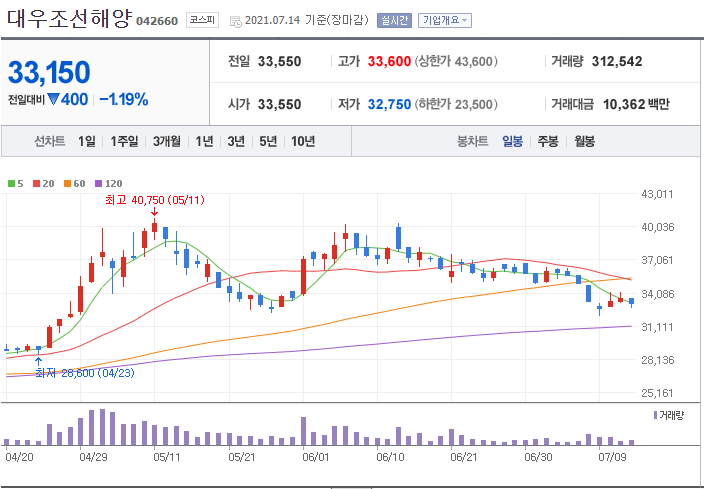Click the 상한가 43,600 text
The image size is (704, 489).
click(456, 62)
